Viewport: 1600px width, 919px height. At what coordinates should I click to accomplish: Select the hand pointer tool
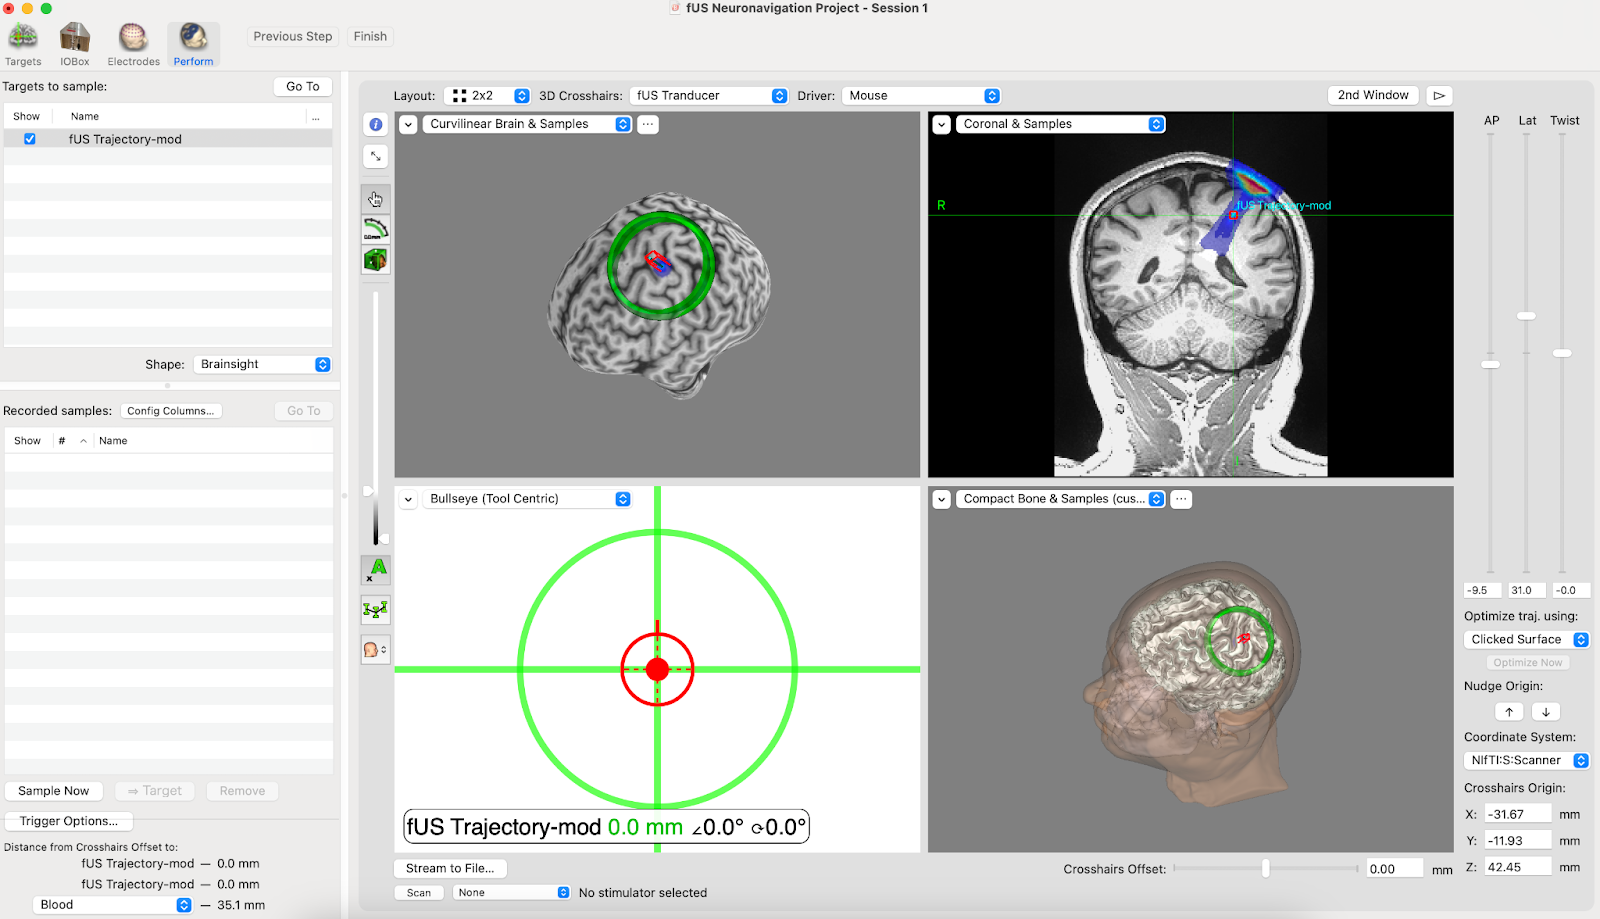click(376, 199)
